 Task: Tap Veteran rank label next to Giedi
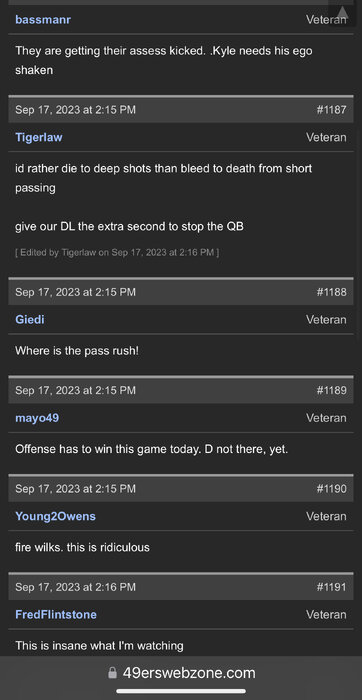pyautogui.click(x=326, y=320)
